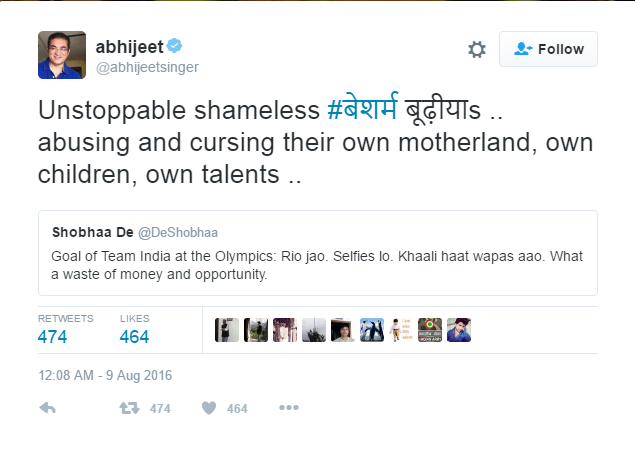The image size is (635, 450).
Task: Click the reply arrow icon
Action: pos(46,408)
